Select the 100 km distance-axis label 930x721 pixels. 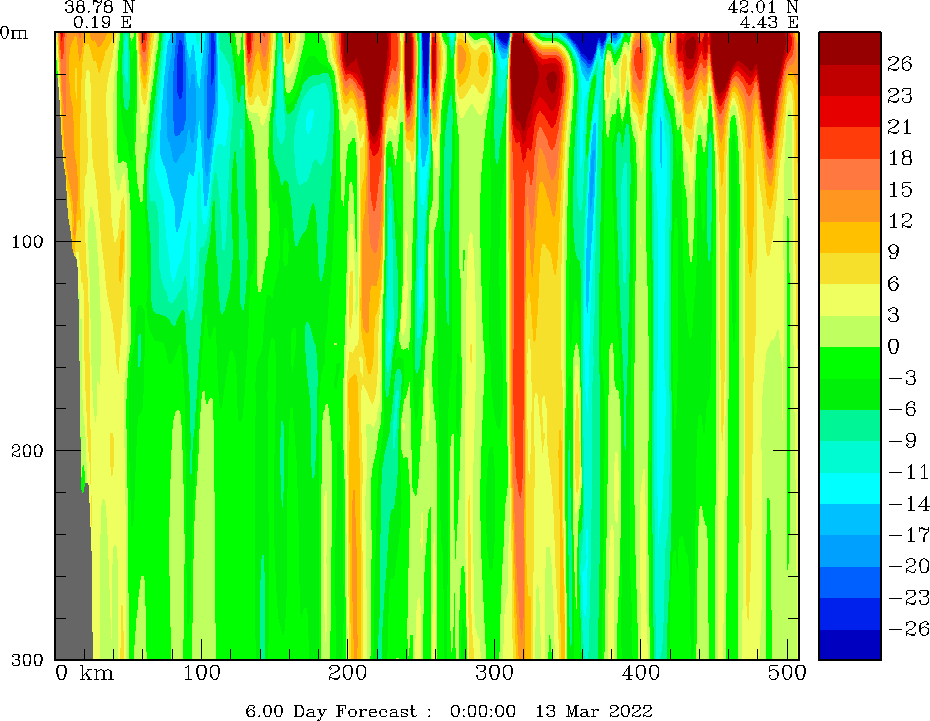tap(202, 674)
